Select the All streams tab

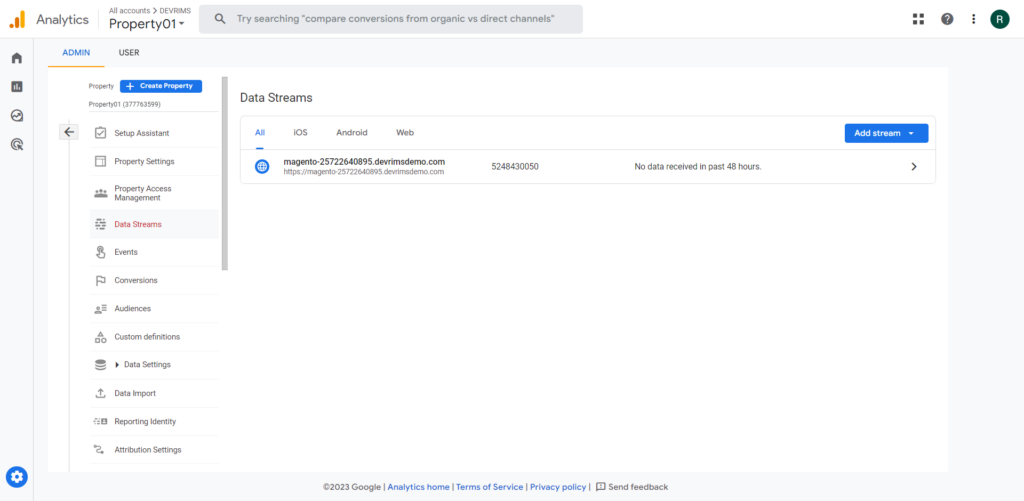(260, 133)
